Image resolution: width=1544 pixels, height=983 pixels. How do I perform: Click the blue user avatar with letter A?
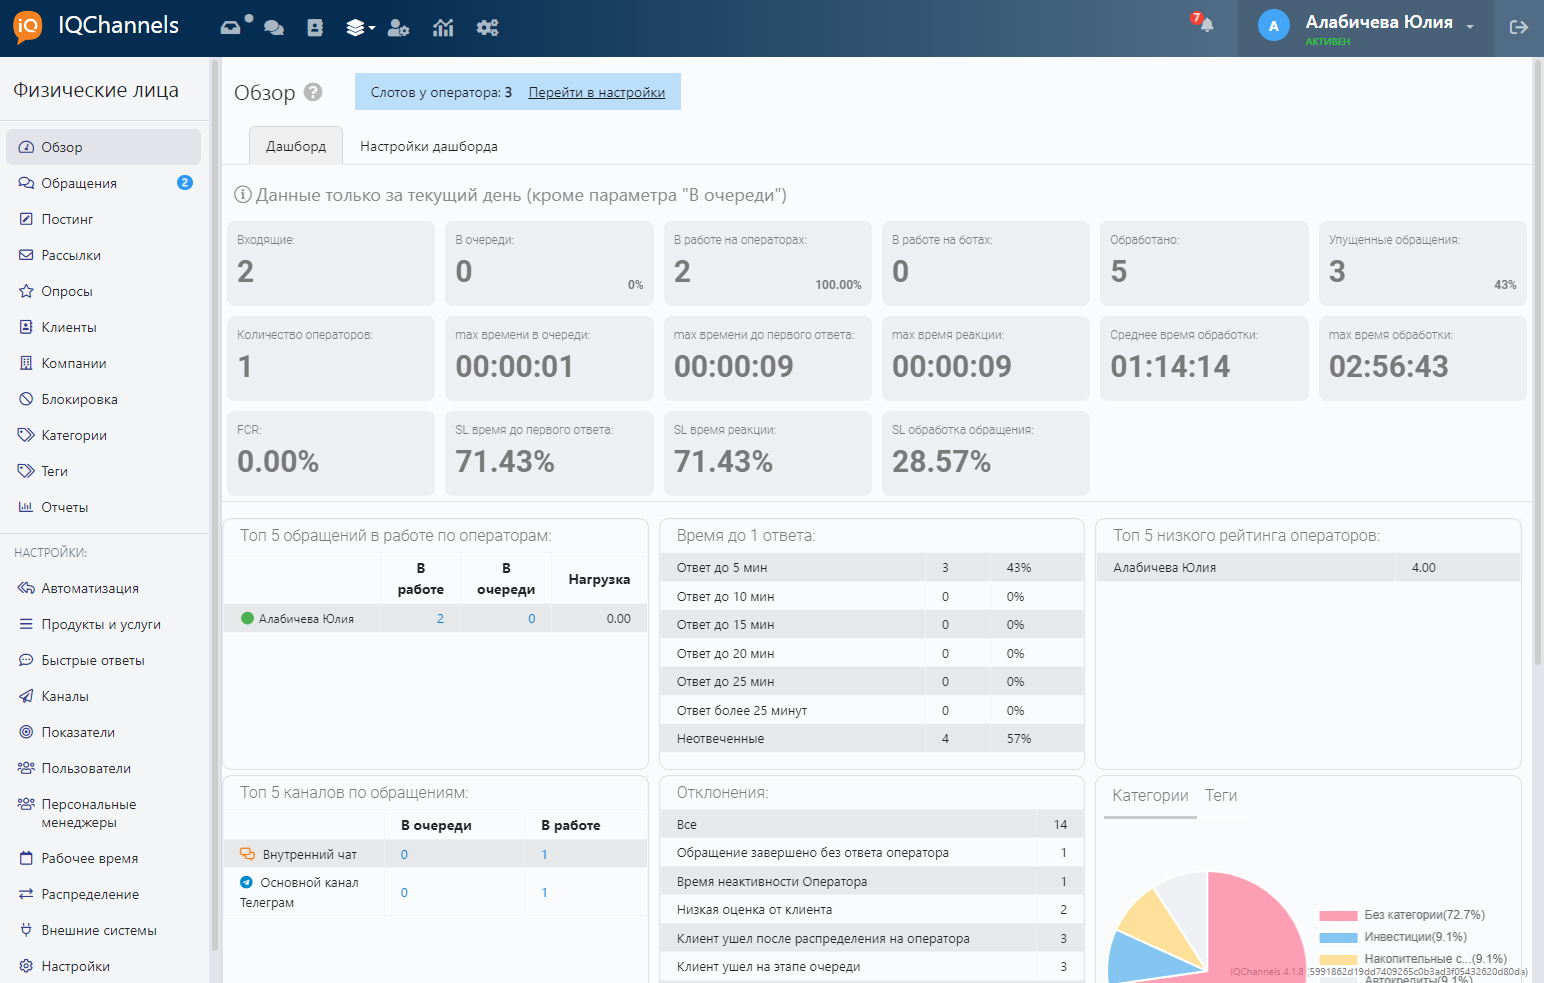tap(1273, 27)
